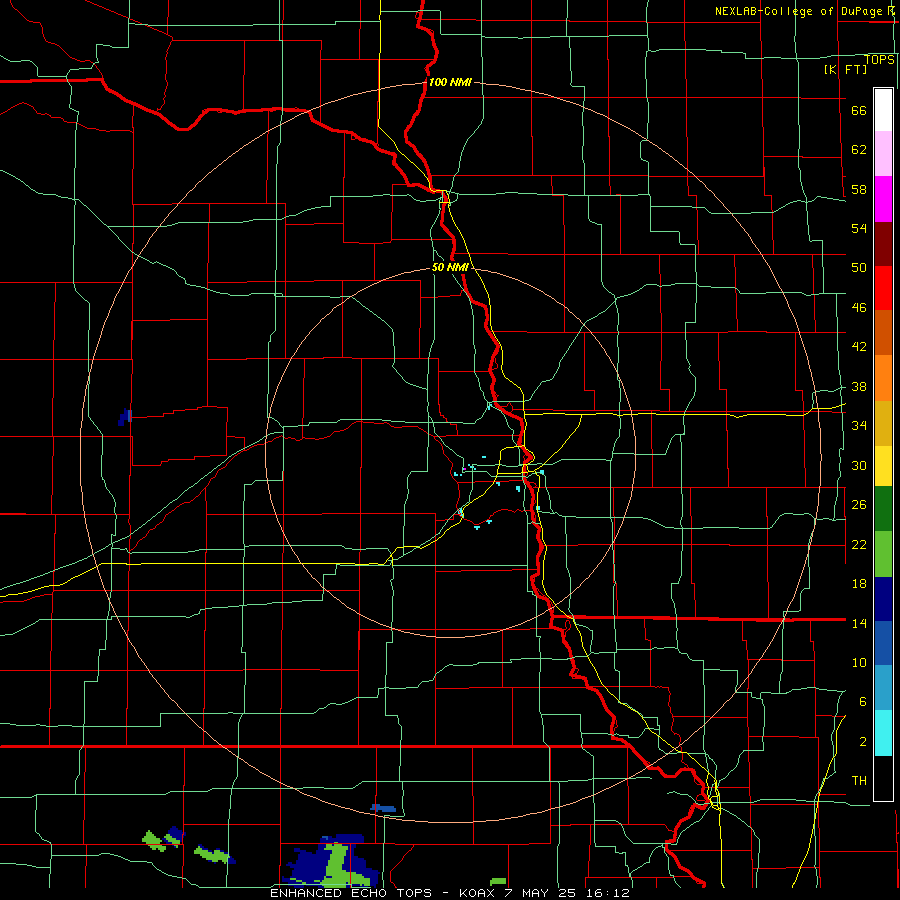Select the dark orange legend color band
900x900 pixels.
click(883, 332)
